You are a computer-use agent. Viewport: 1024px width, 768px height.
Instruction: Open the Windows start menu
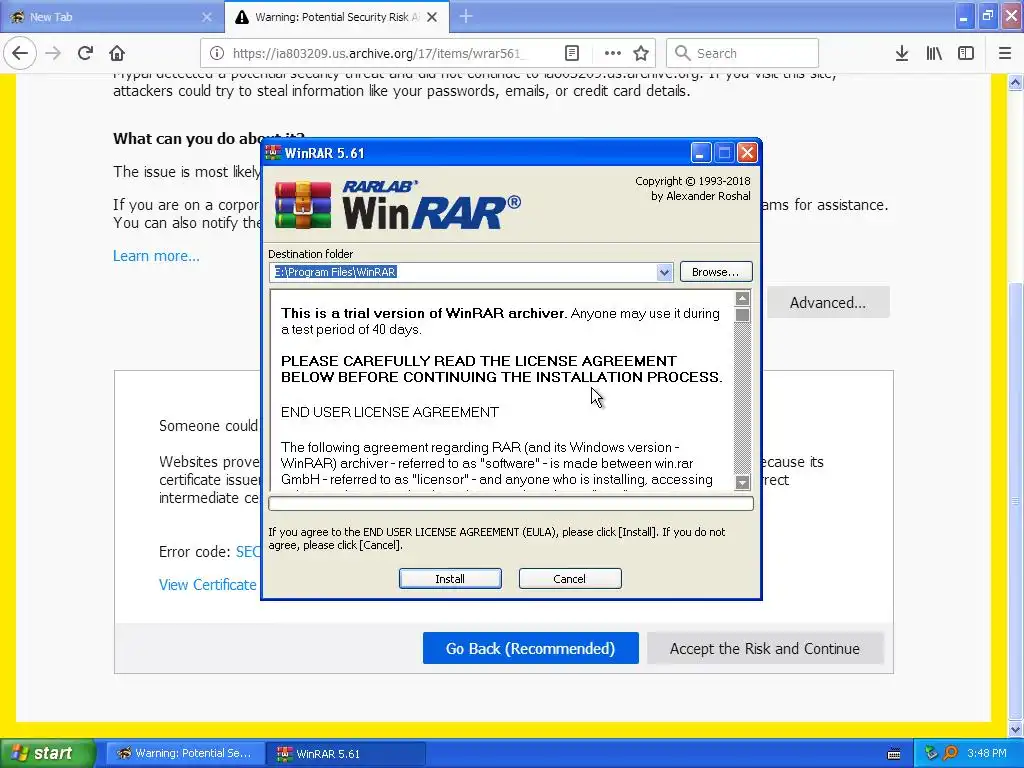46,753
